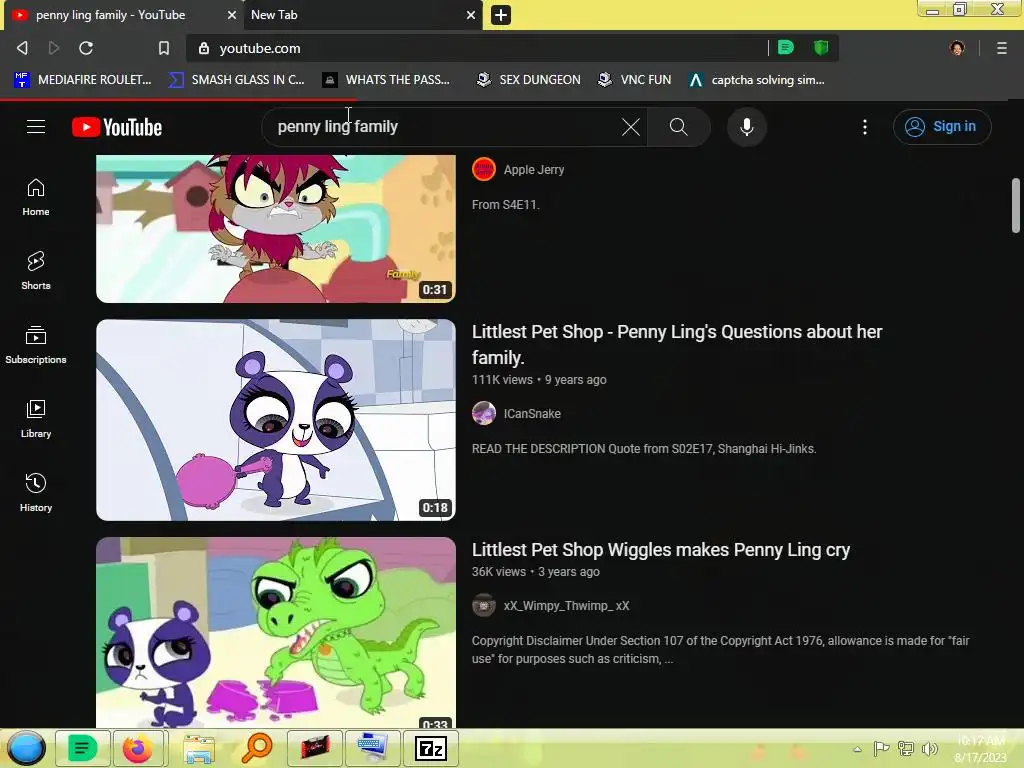Clear the search box with X
The image size is (1024, 768).
pos(630,127)
